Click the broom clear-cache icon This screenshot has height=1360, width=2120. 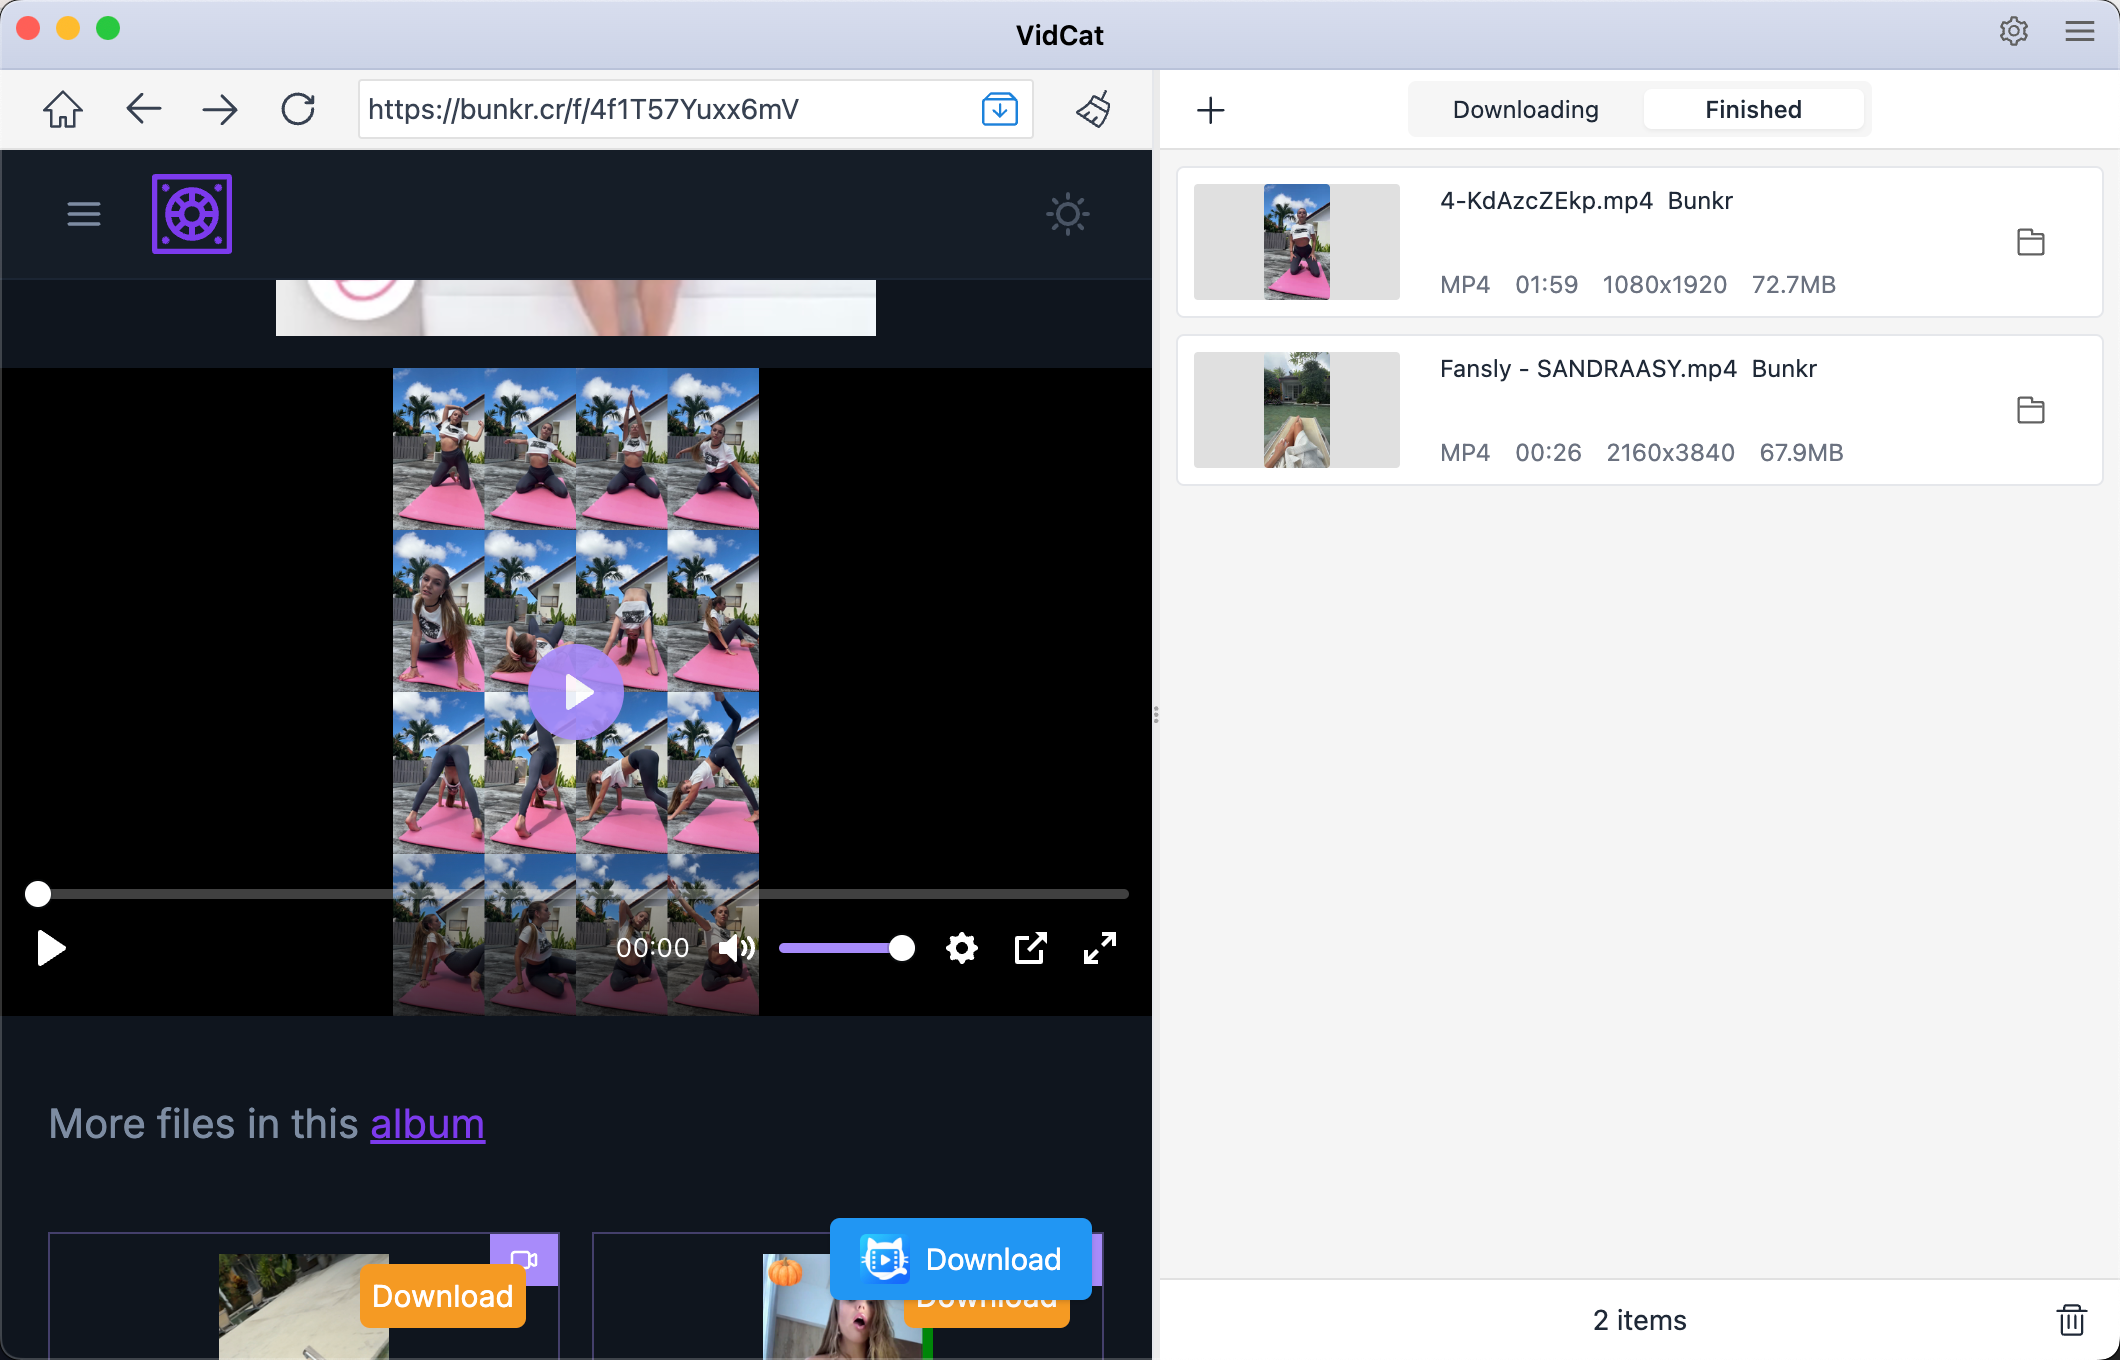[1094, 109]
